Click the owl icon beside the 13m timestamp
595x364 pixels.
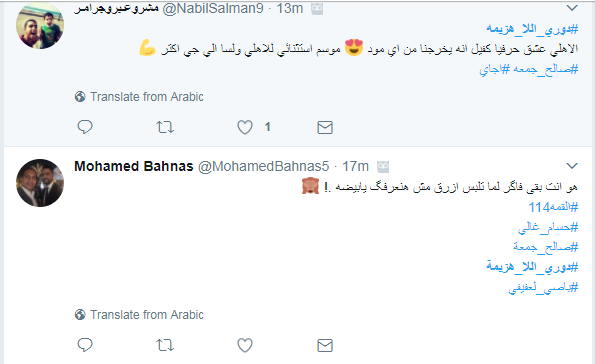click(x=317, y=9)
